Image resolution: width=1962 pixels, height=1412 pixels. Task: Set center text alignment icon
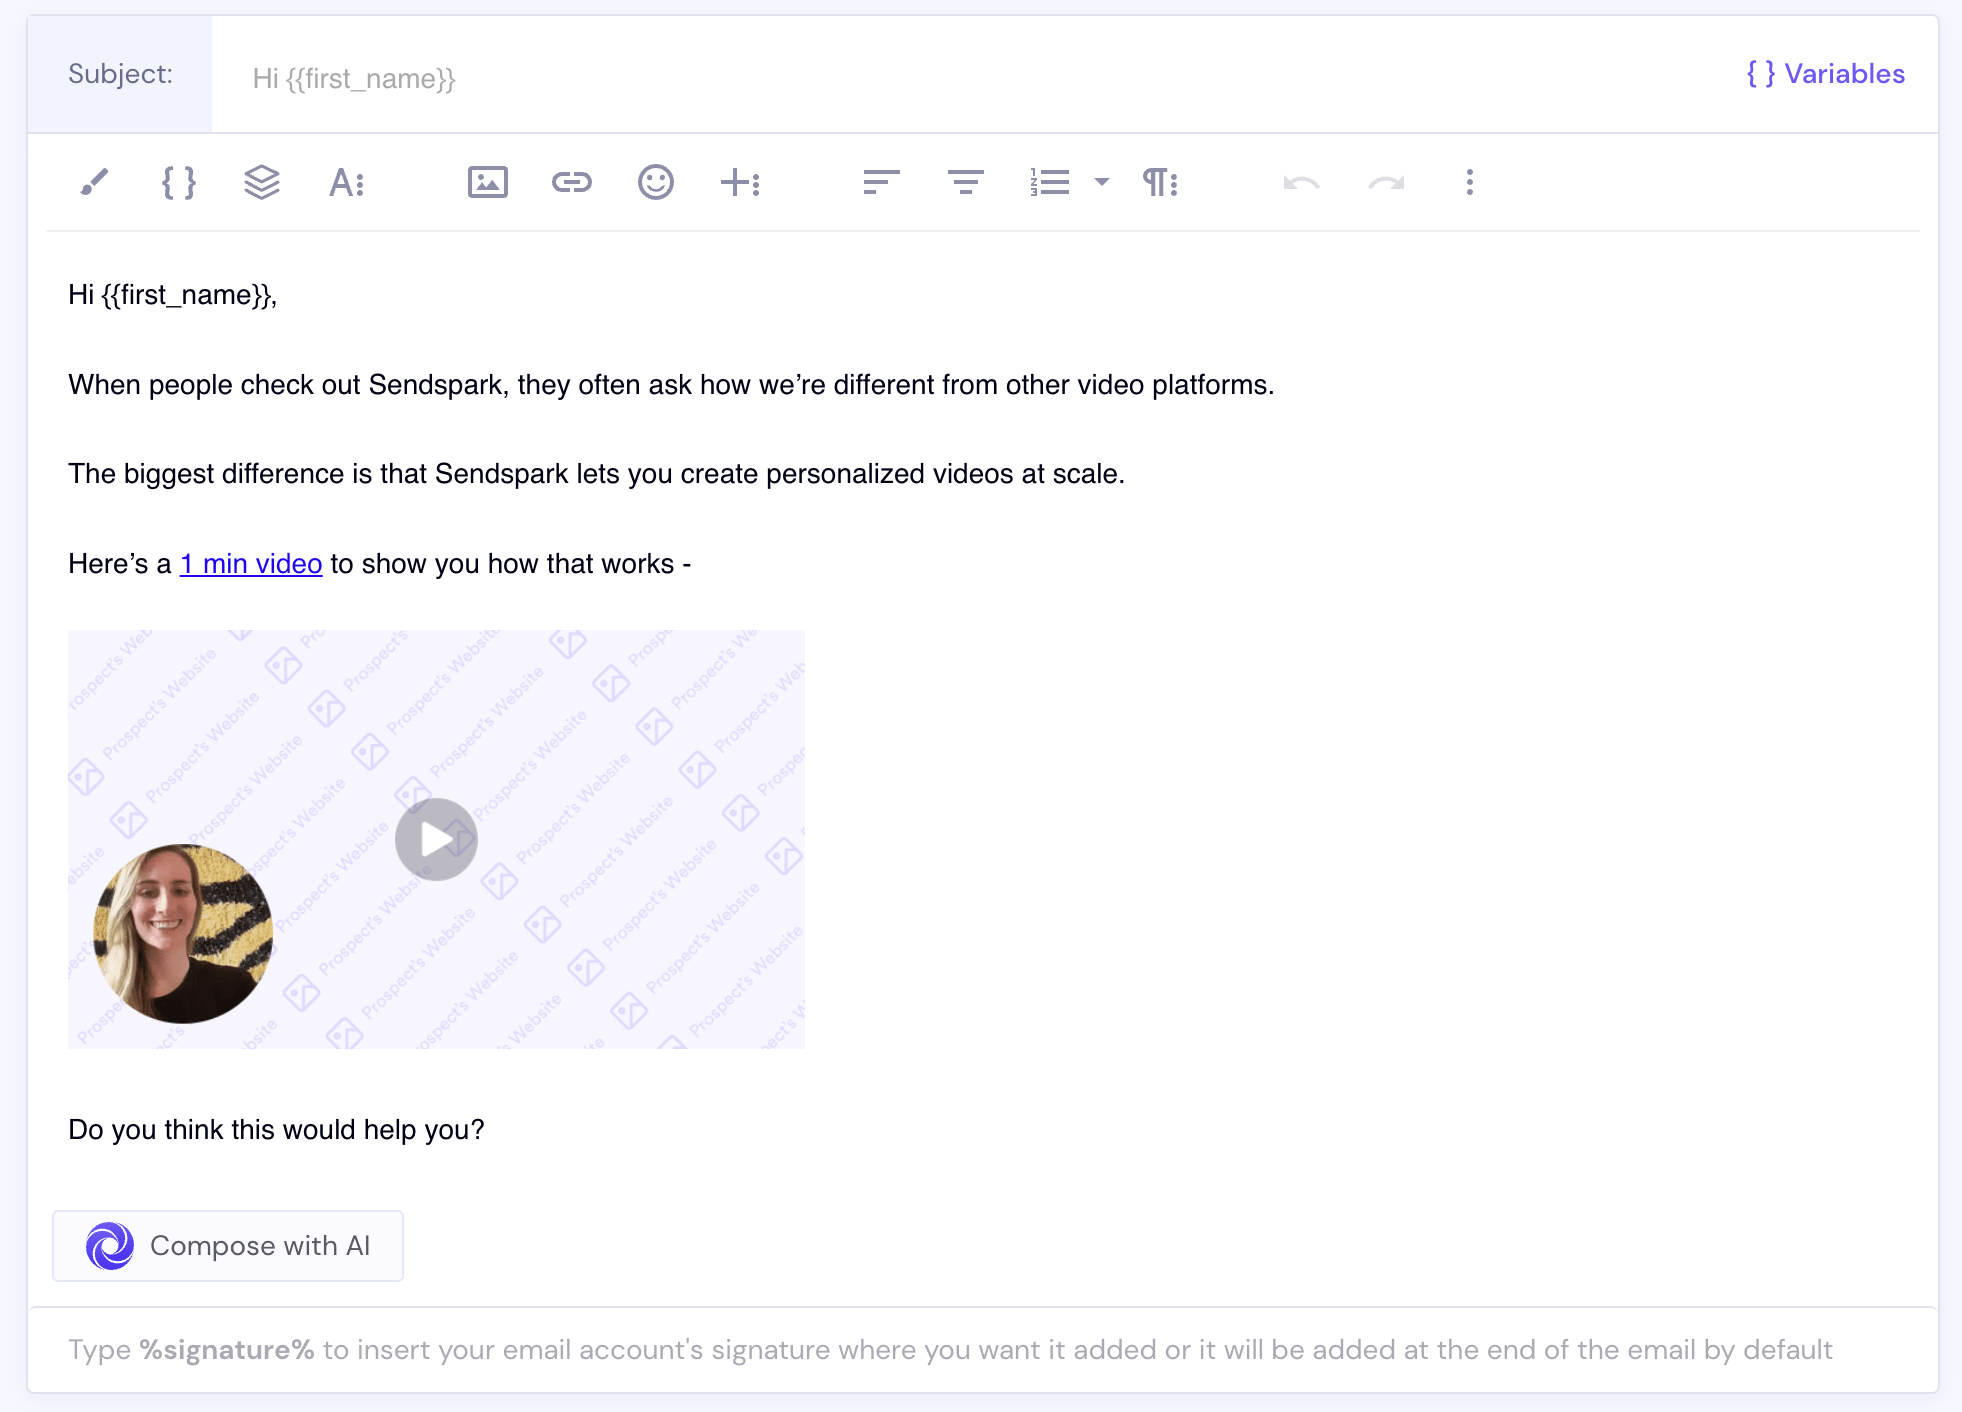click(965, 182)
